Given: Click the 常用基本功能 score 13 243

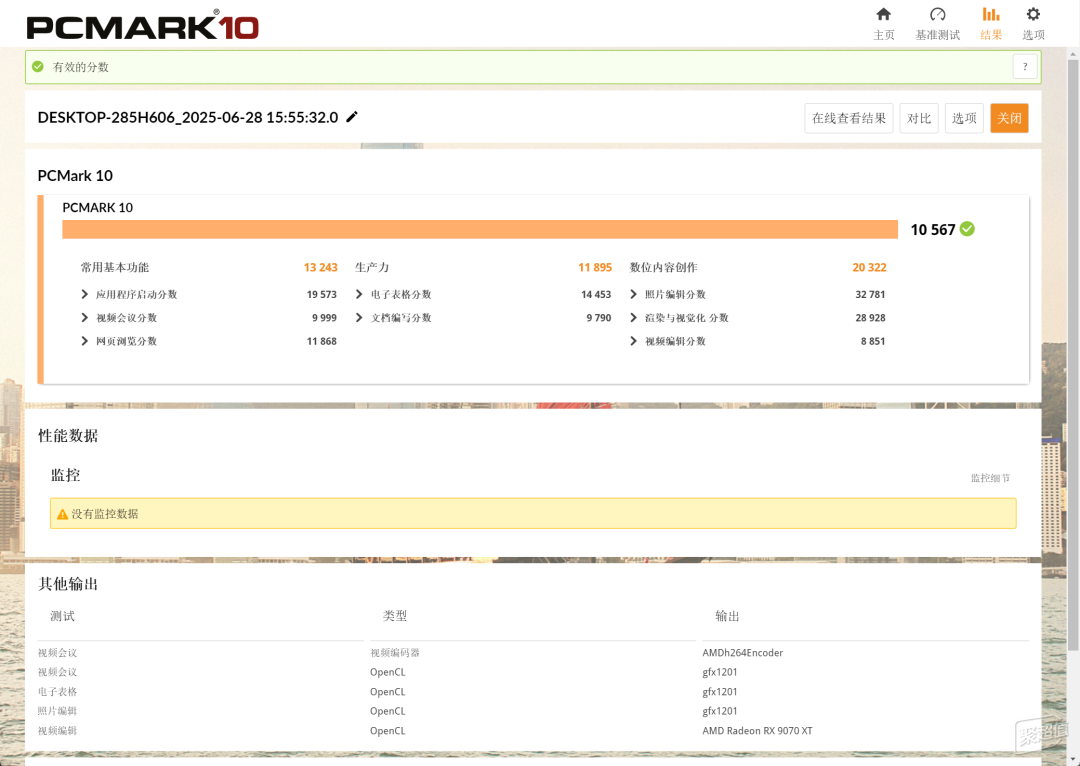Looking at the screenshot, I should coord(321,267).
